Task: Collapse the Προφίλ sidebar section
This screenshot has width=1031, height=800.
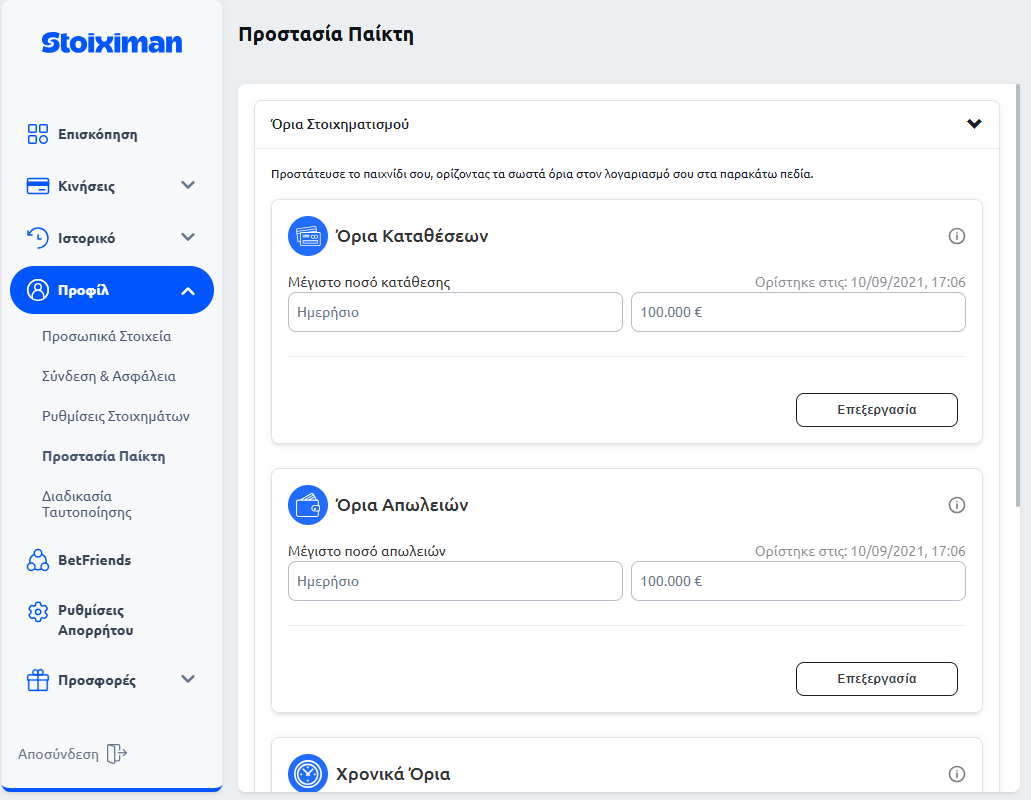Action: (x=187, y=291)
